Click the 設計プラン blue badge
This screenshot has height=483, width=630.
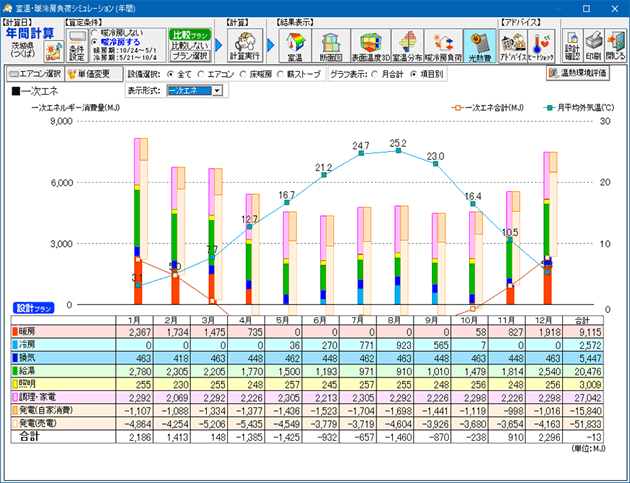(34, 308)
